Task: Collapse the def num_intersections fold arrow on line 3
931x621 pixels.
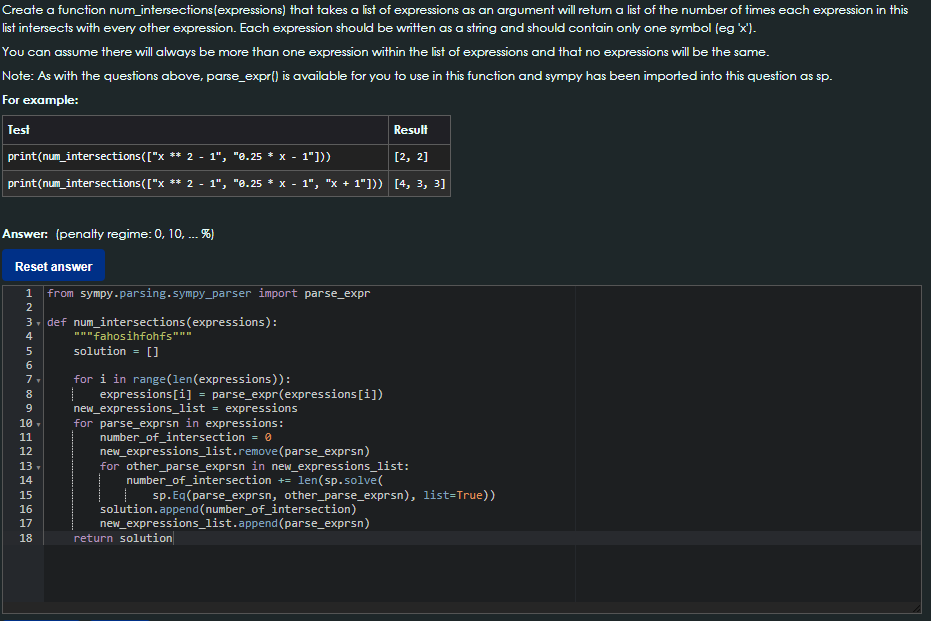Action: click(39, 324)
